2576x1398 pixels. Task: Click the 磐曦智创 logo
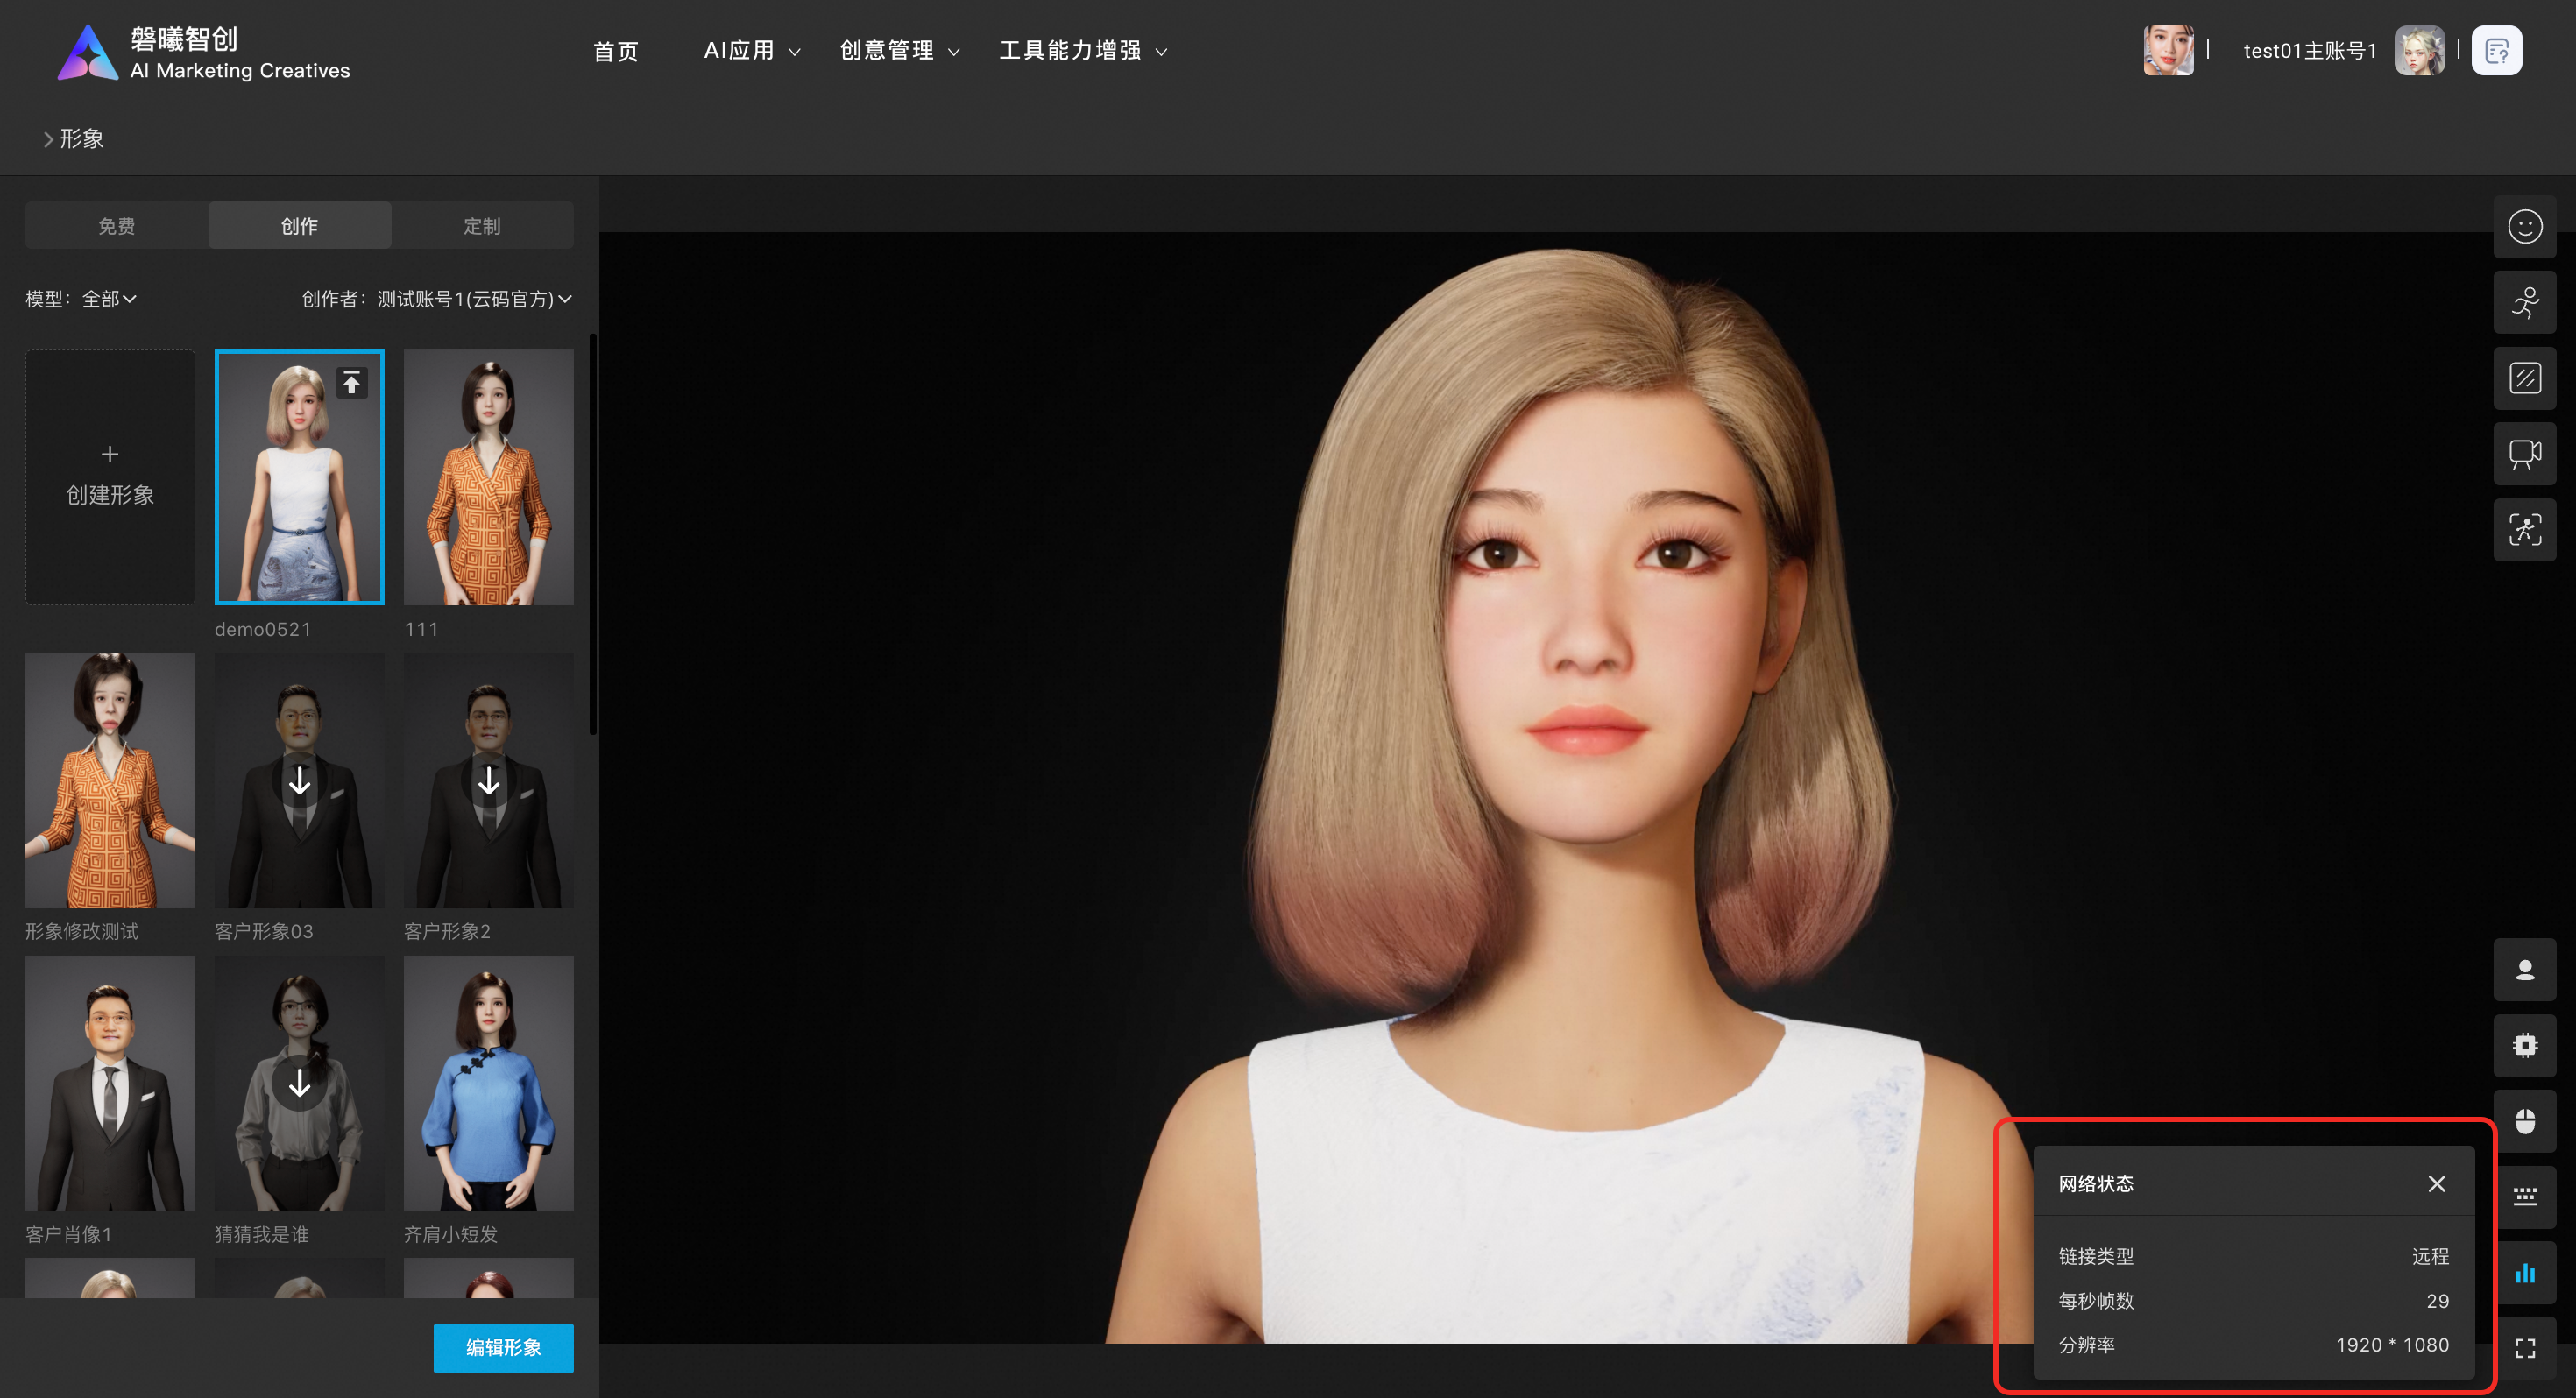(x=204, y=52)
